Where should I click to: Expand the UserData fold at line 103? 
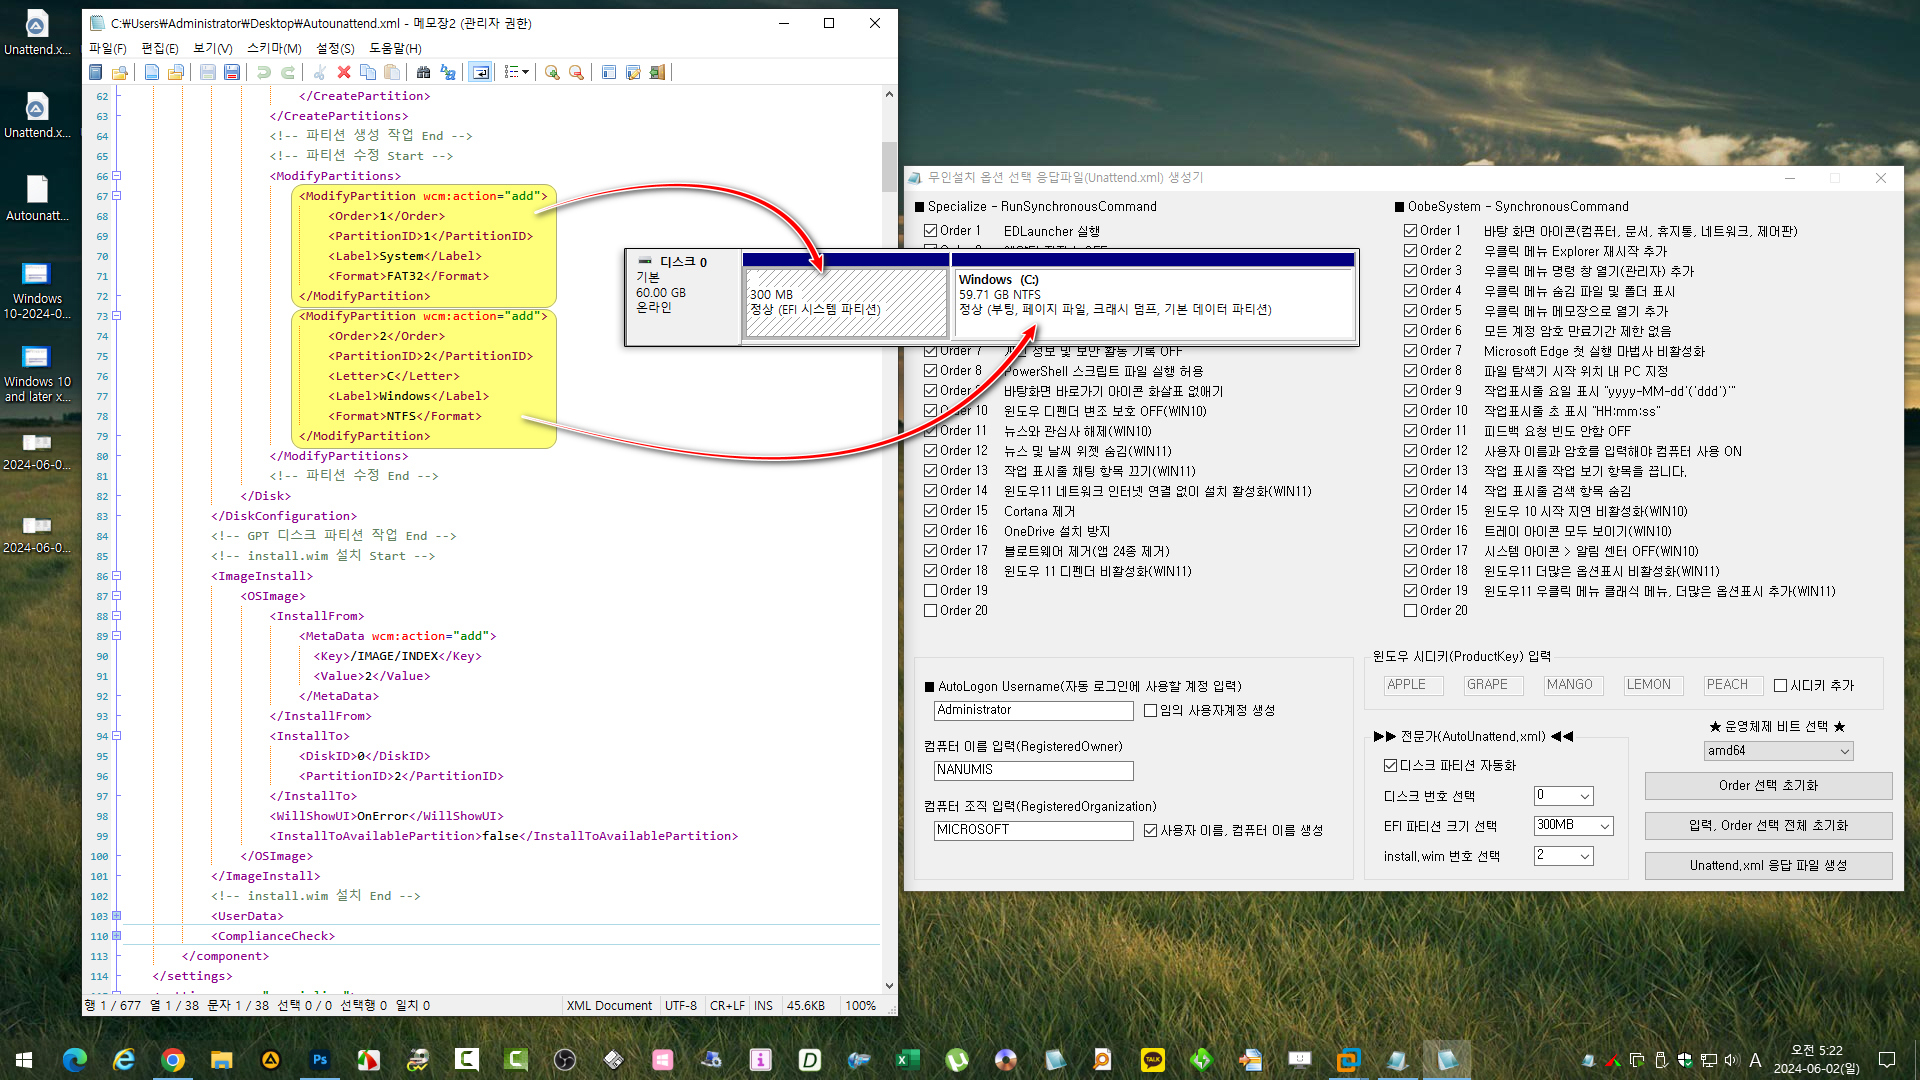116,916
